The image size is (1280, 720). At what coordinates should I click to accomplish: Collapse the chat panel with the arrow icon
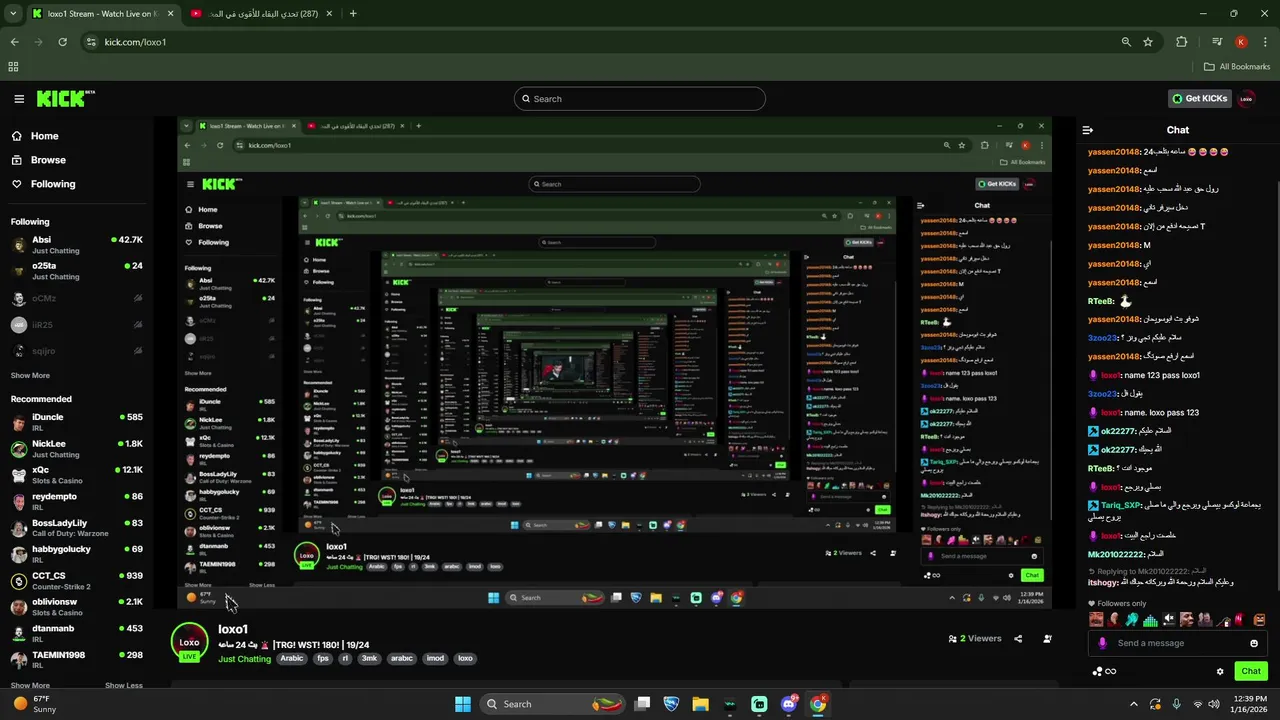pyautogui.click(x=1088, y=130)
